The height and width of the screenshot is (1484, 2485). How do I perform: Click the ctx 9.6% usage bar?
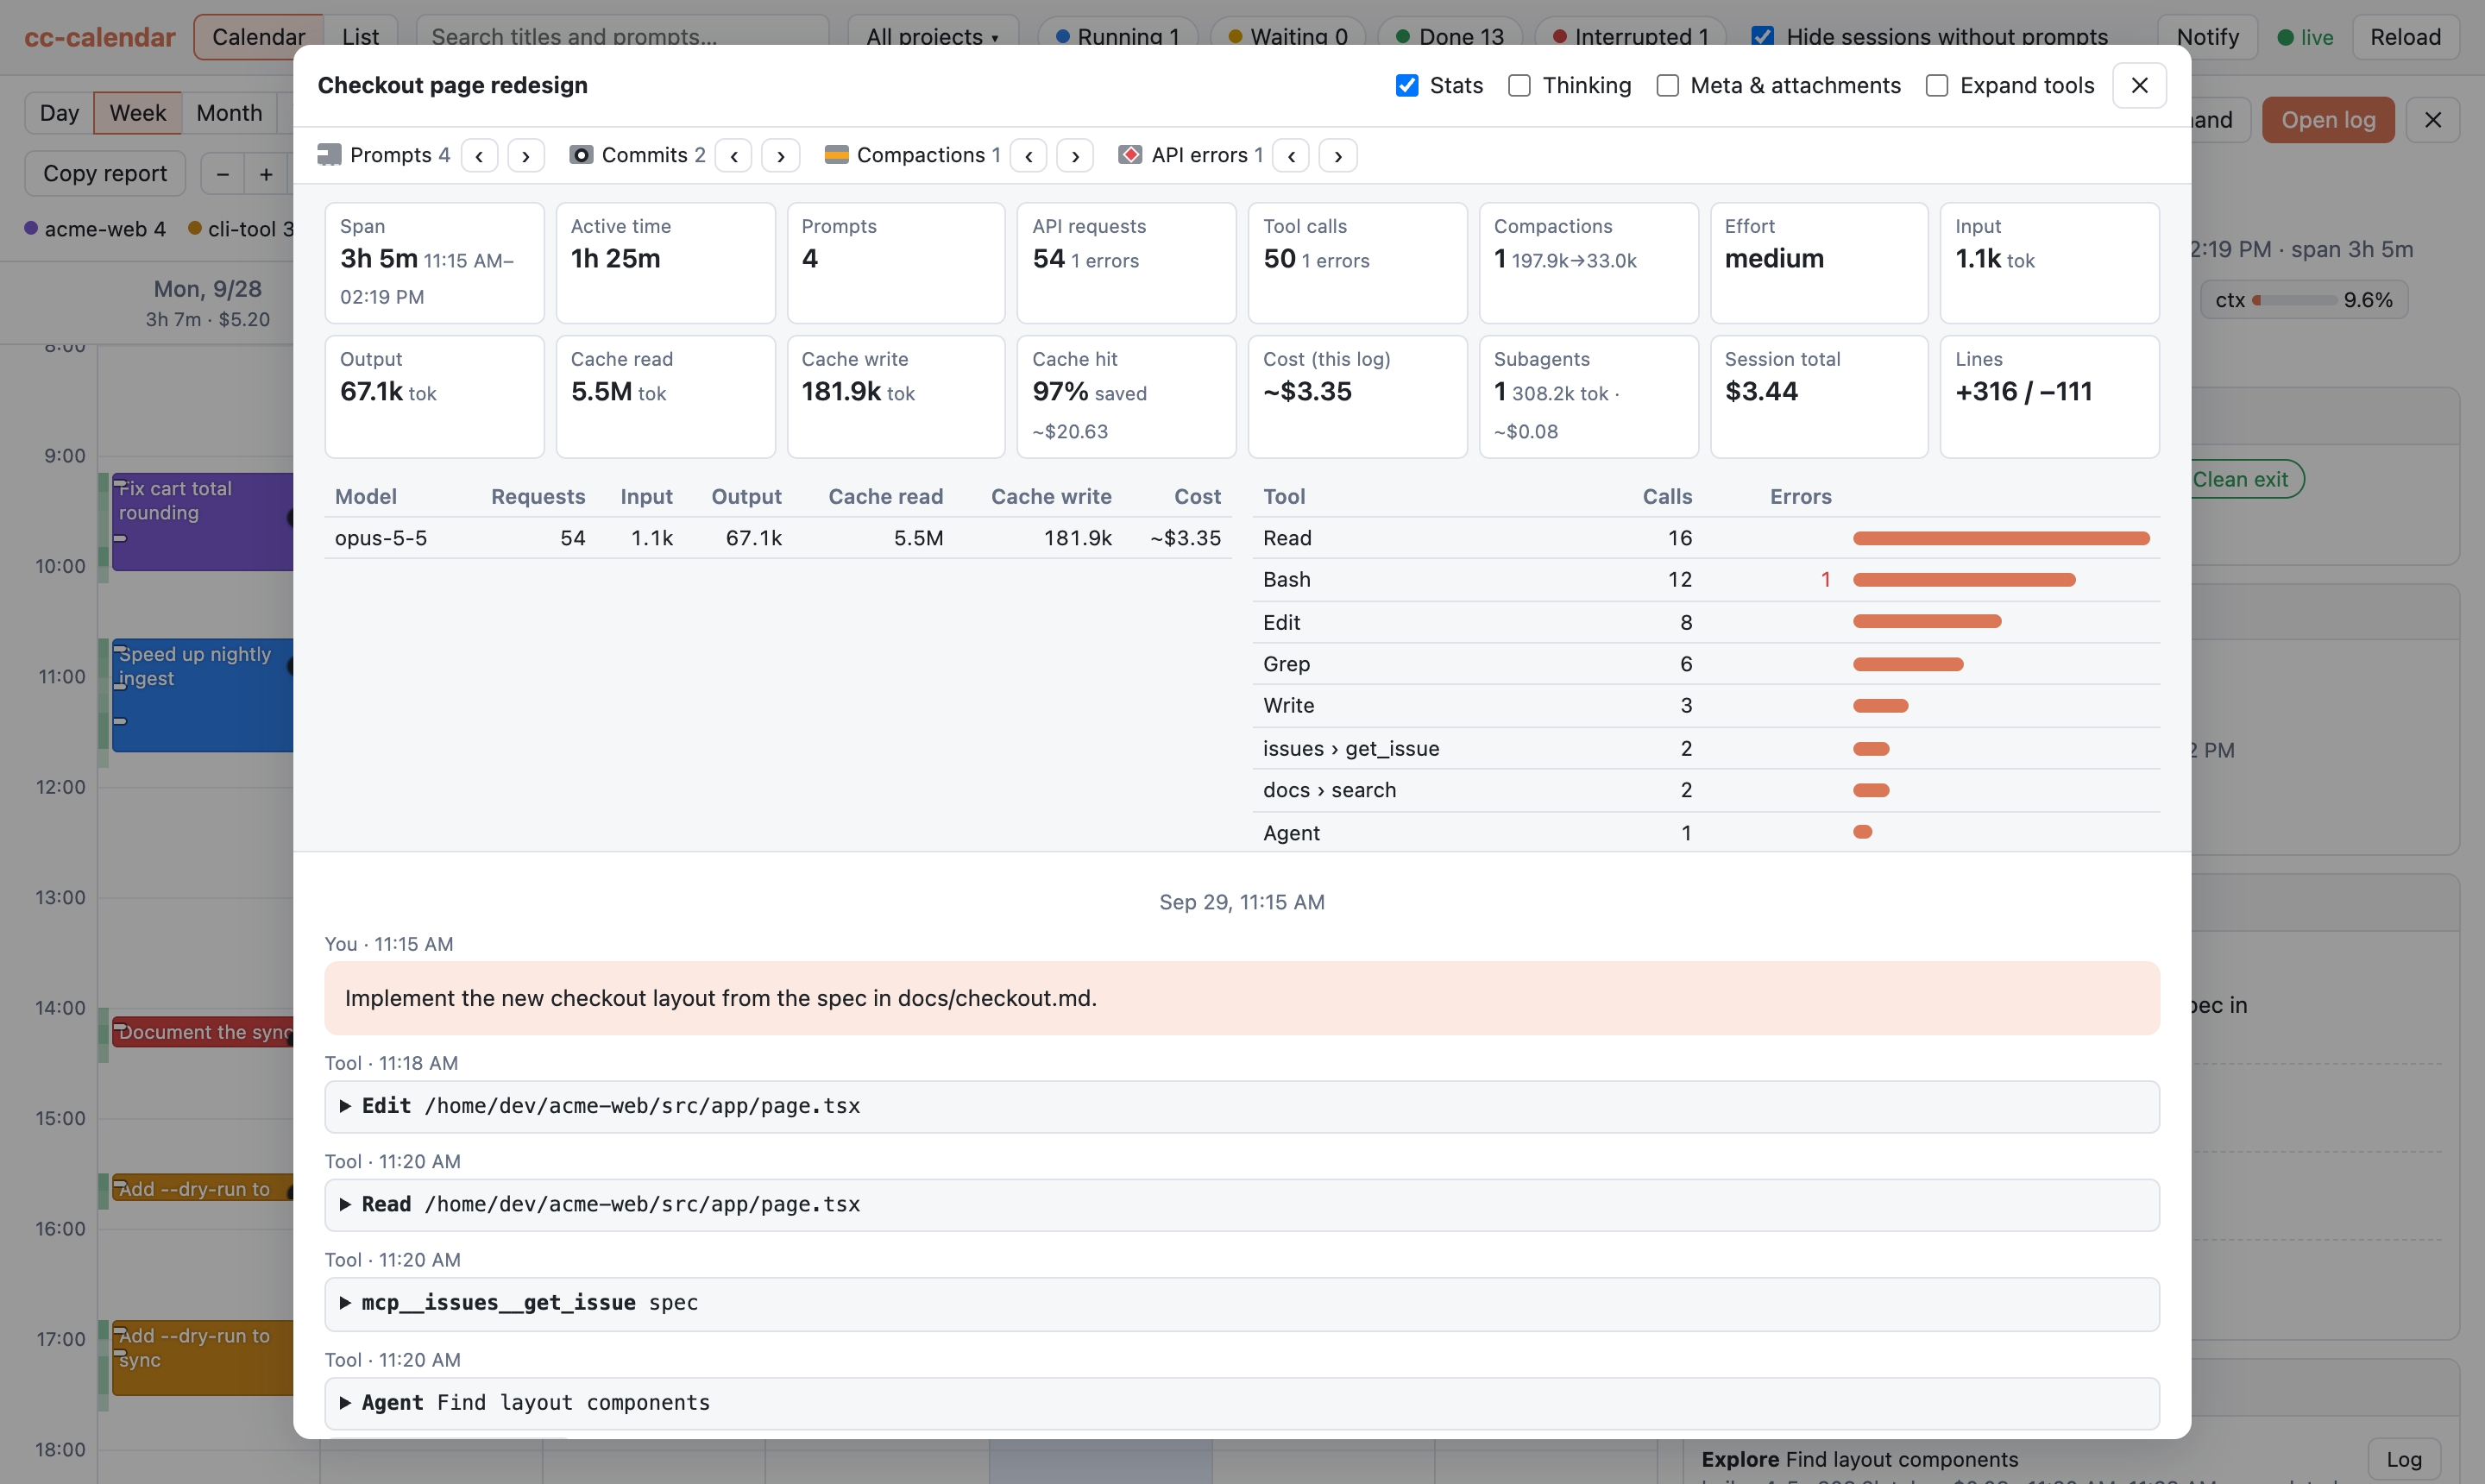click(2304, 300)
